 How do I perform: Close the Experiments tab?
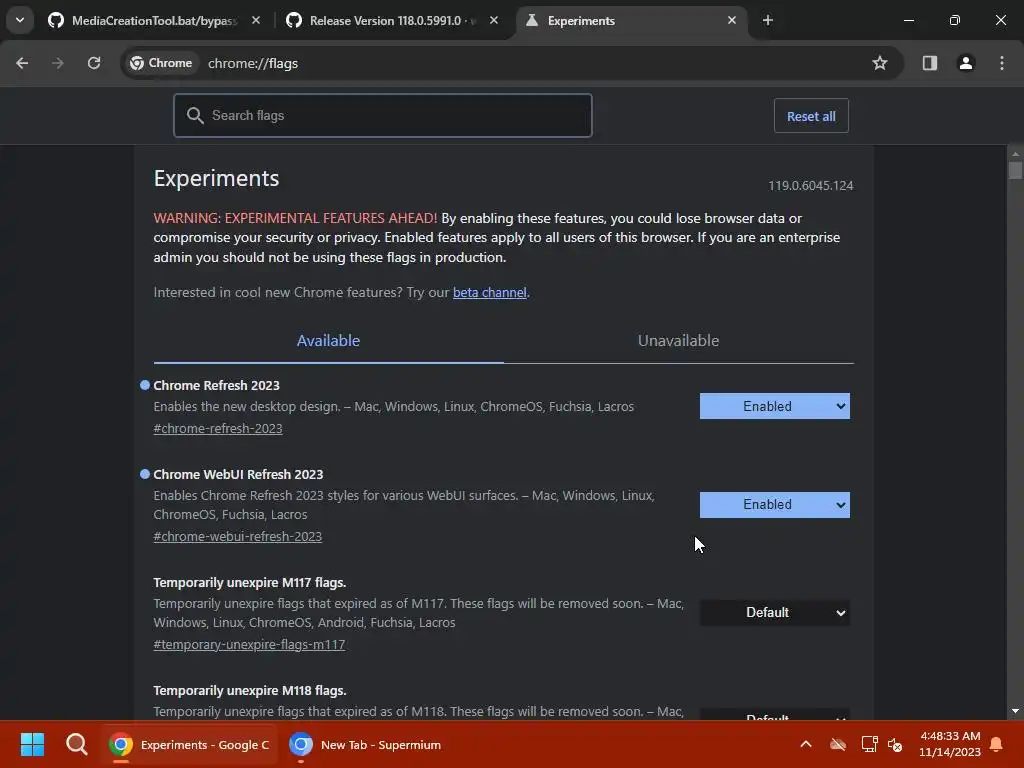(731, 20)
